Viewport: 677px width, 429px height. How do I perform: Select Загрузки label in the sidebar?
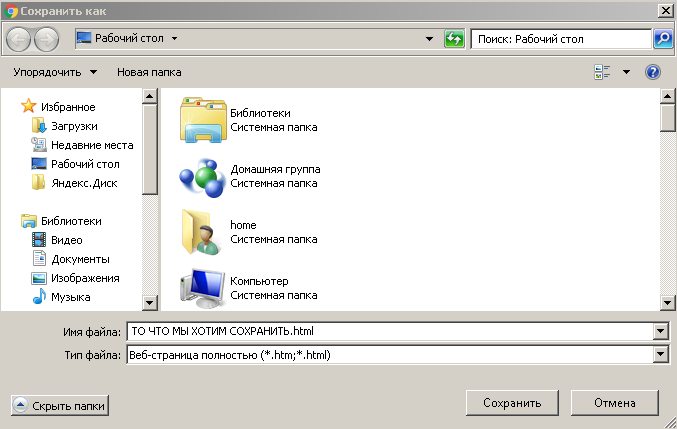[74, 126]
